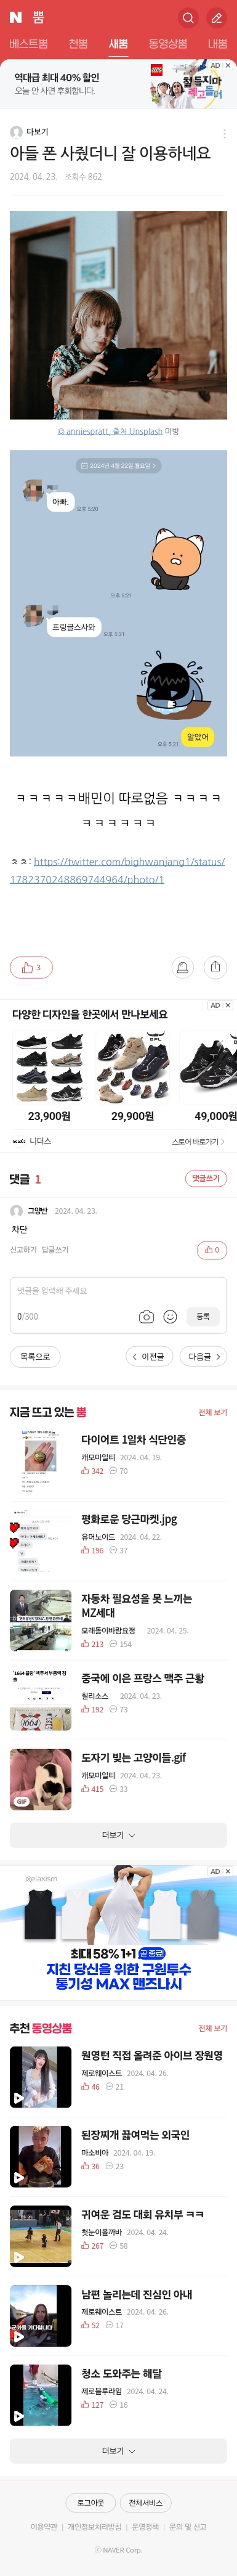Tap the write post pencil icon
The image size is (237, 2576).
tap(216, 17)
